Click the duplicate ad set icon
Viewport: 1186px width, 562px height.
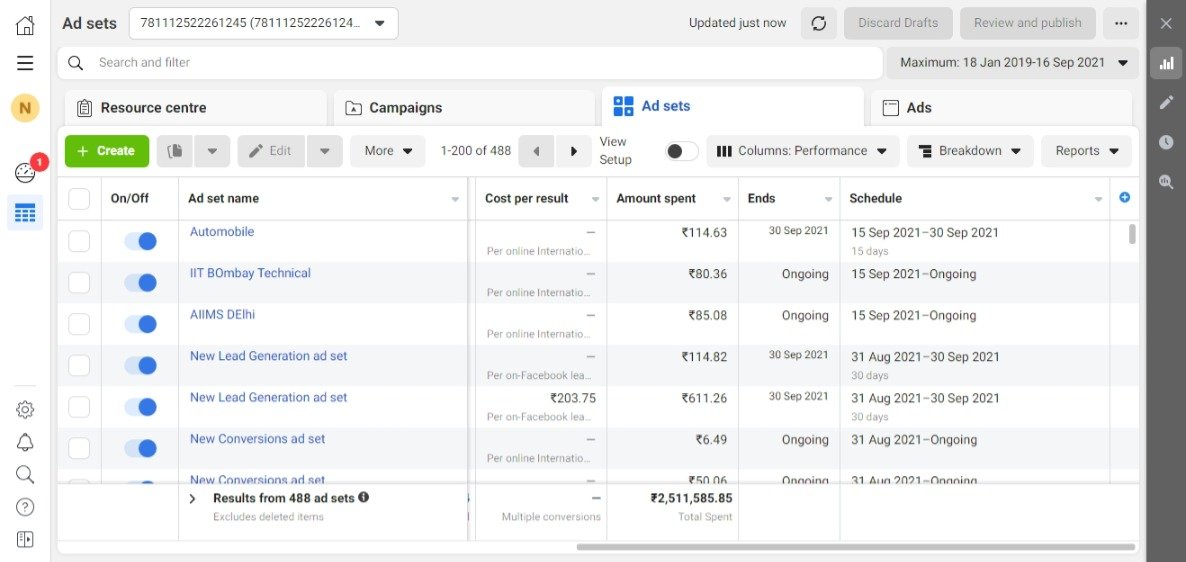(175, 151)
